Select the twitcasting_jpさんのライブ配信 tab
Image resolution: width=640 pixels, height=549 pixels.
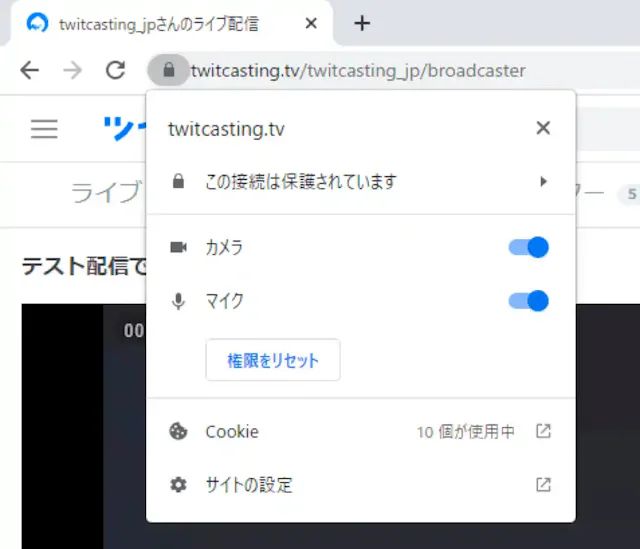(171, 24)
